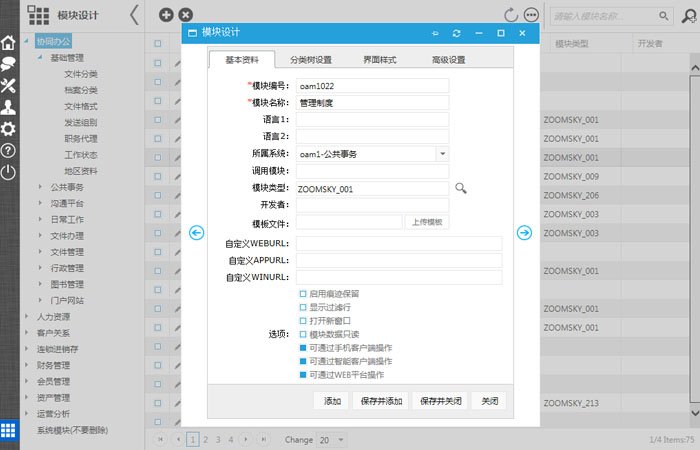Viewport: 700px width, 450px height.
Task: Click the 添加 button
Action: point(332,401)
